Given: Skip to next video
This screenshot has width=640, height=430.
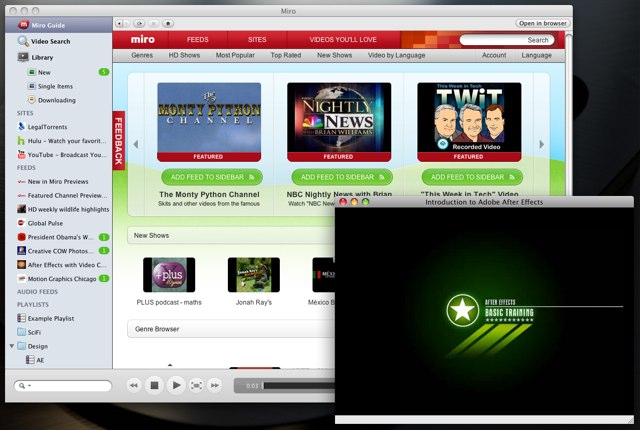Looking at the screenshot, I should pos(214,385).
